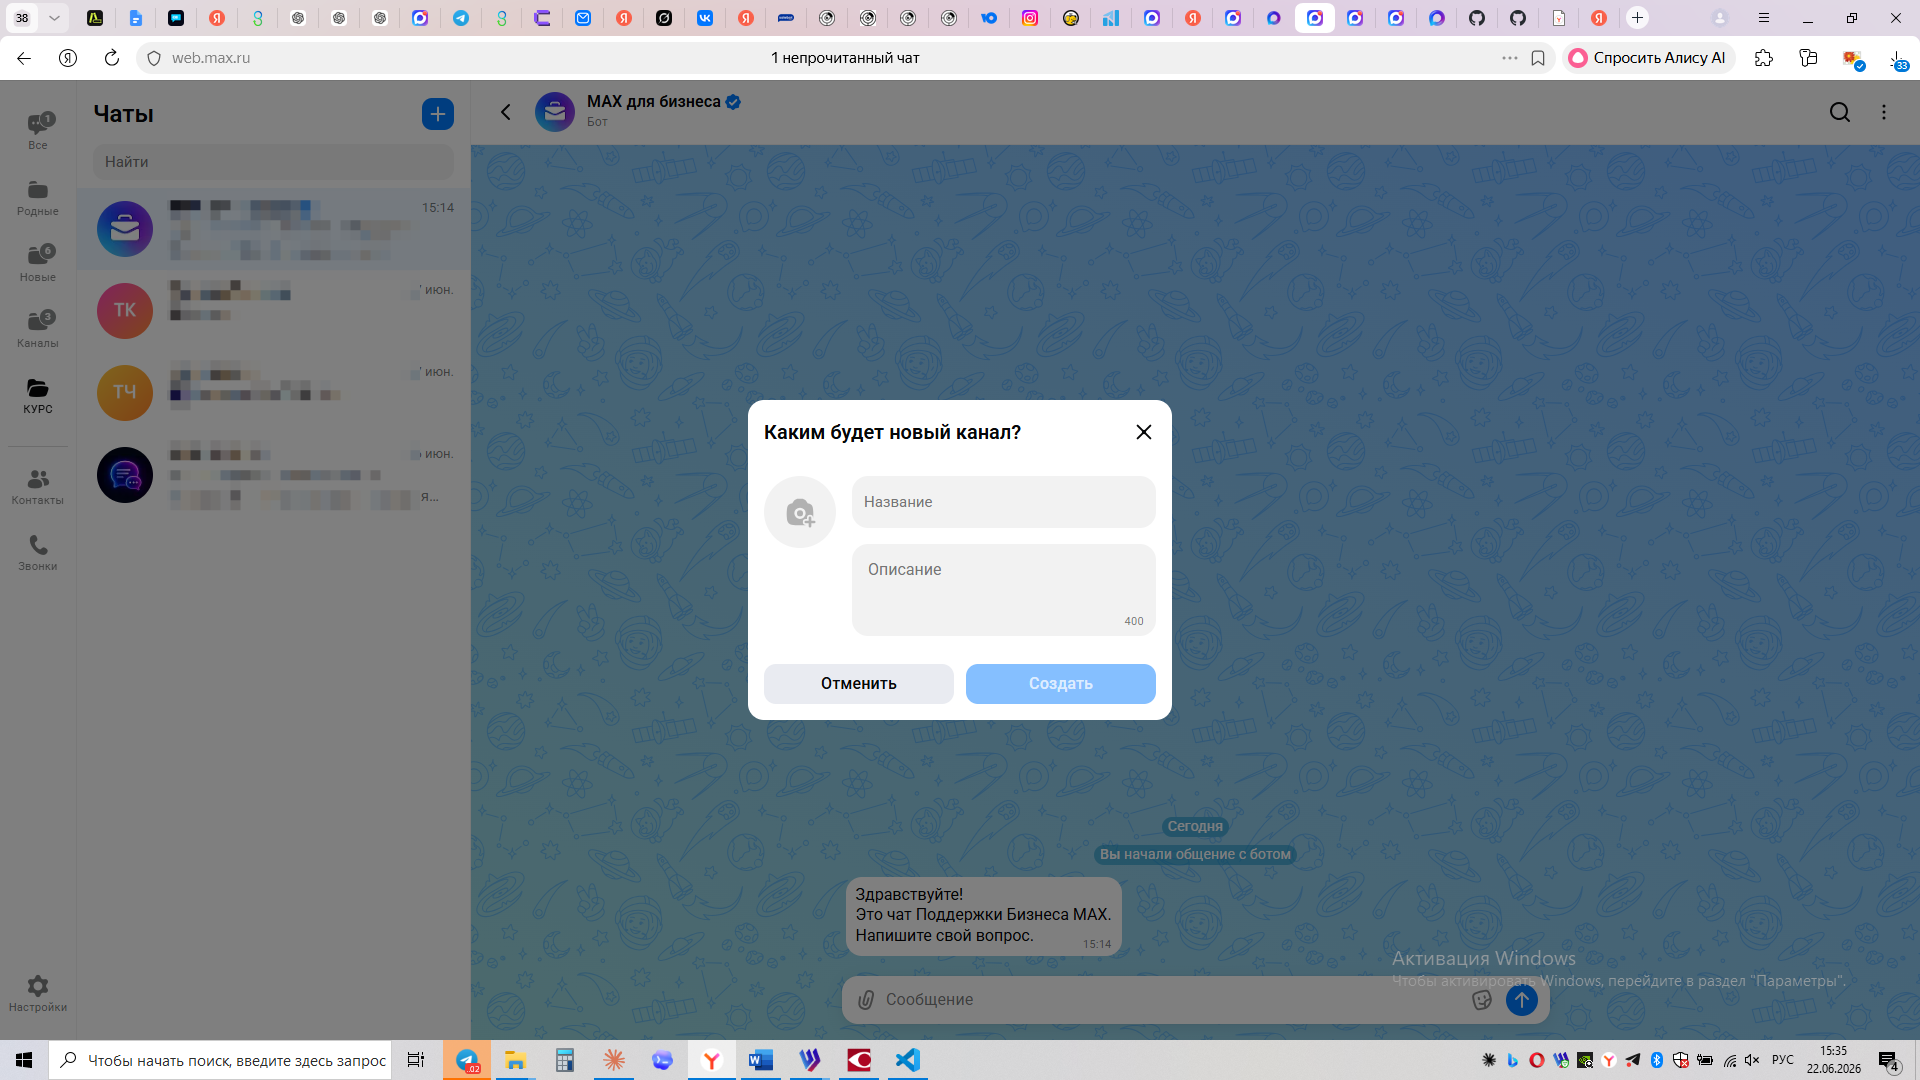Click the Найти chat search field
The width and height of the screenshot is (1920, 1080).
[x=273, y=162]
